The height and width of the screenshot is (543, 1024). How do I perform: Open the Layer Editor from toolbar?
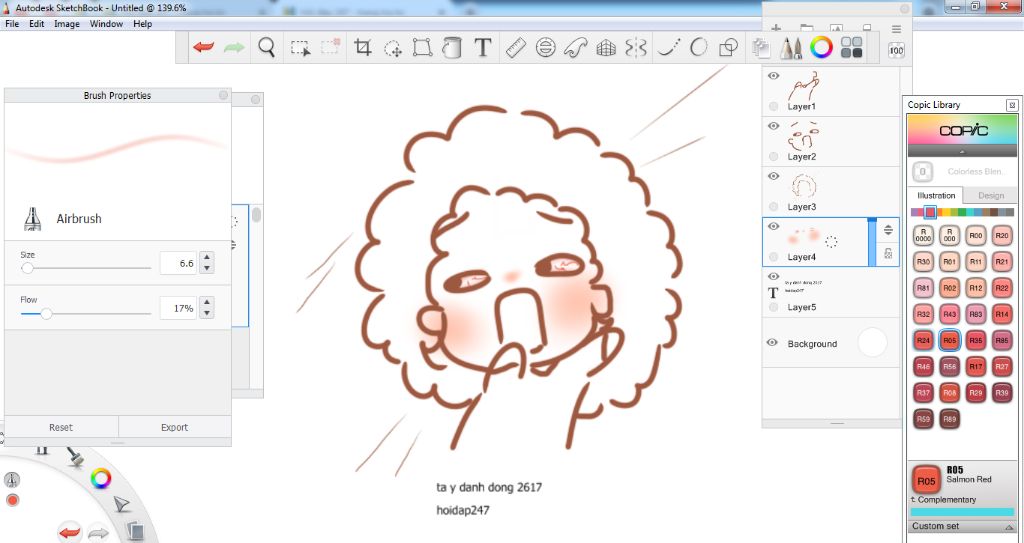(760, 48)
